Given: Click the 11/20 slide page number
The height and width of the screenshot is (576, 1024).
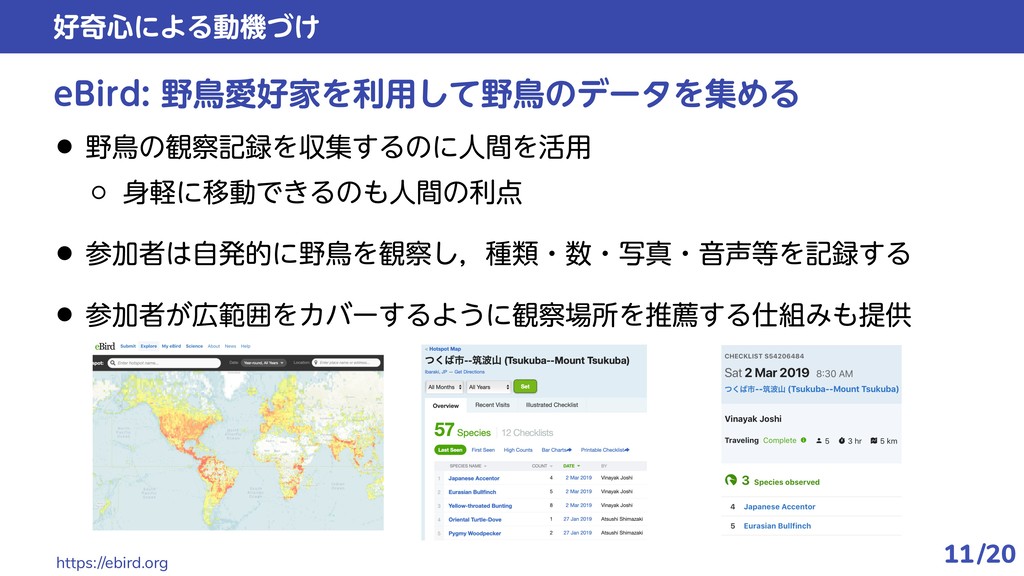Looking at the screenshot, I should (980, 554).
